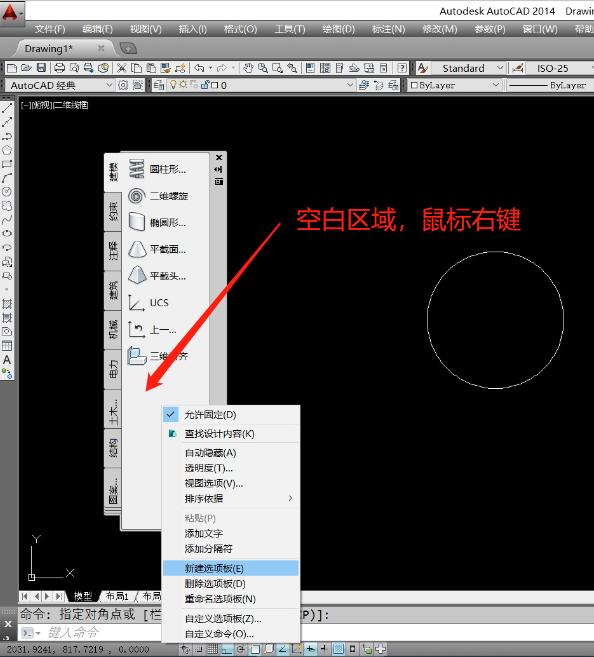
Task: Click the 布局1 layout tab
Action: [117, 596]
